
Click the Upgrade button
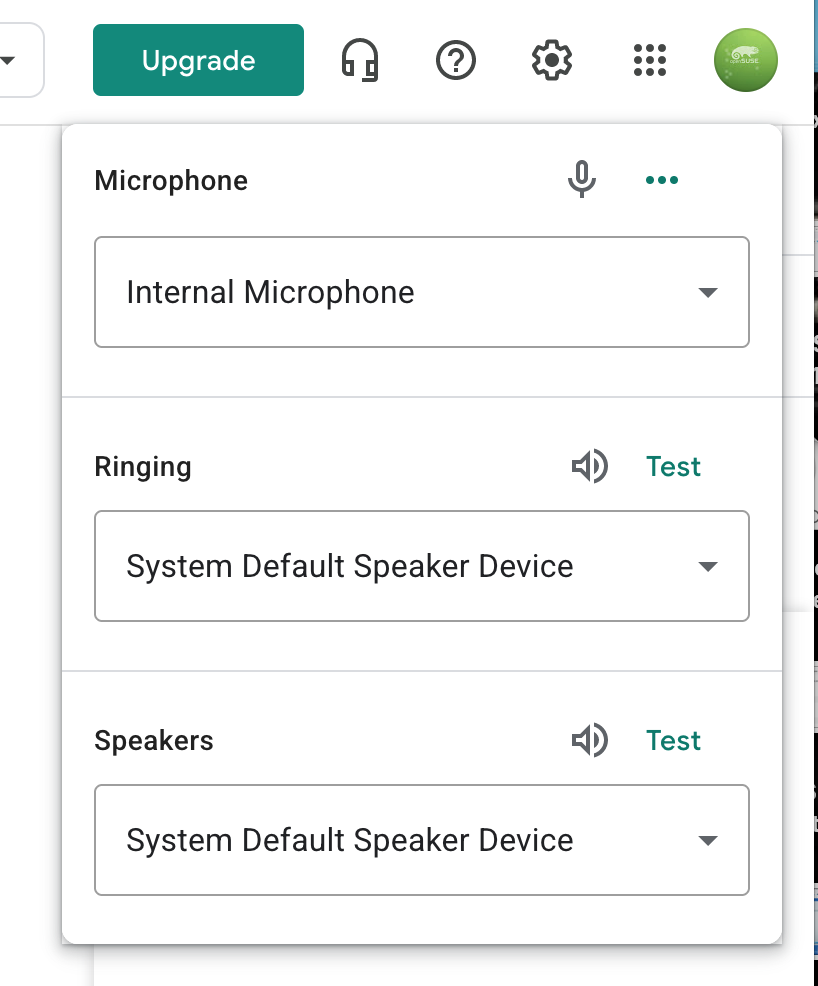click(198, 61)
